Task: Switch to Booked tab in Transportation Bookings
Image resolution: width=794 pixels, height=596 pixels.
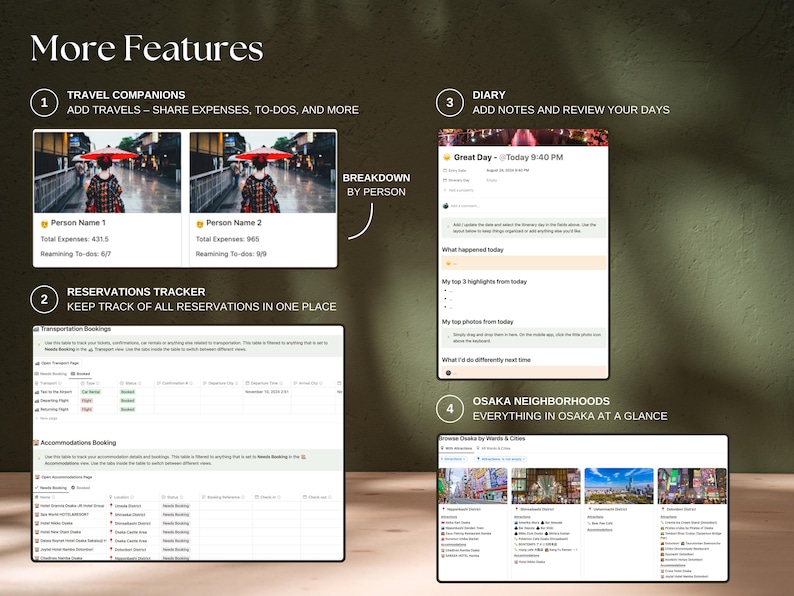Action: pyautogui.click(x=81, y=374)
